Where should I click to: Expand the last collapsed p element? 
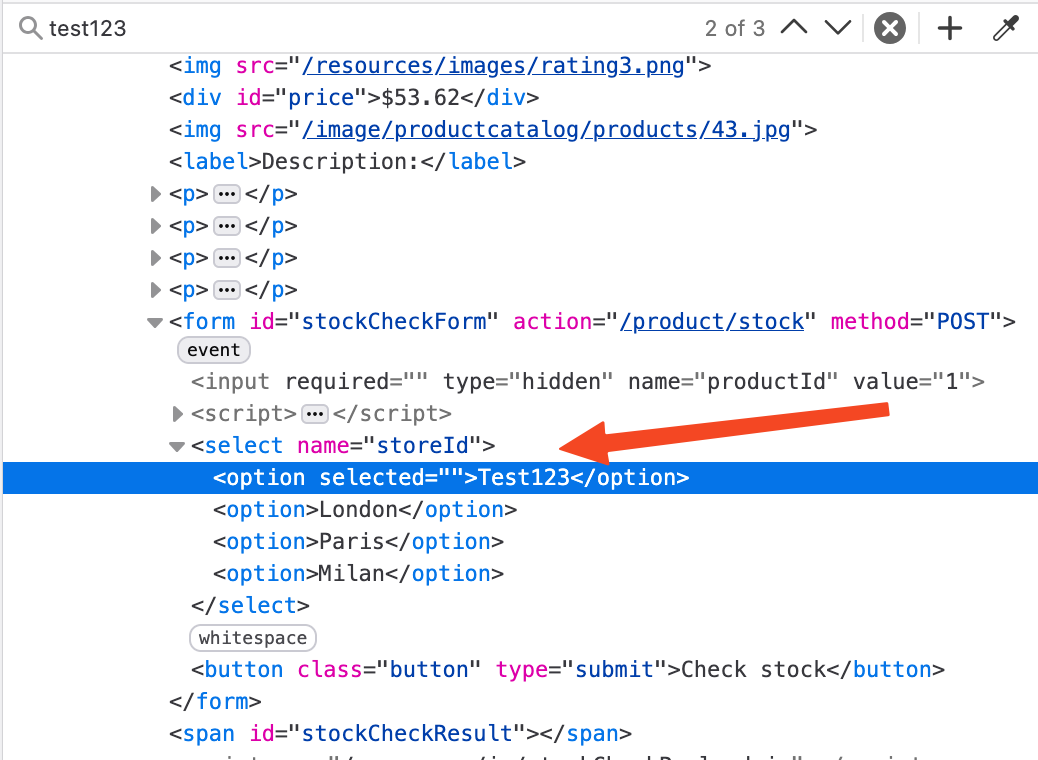tap(155, 290)
